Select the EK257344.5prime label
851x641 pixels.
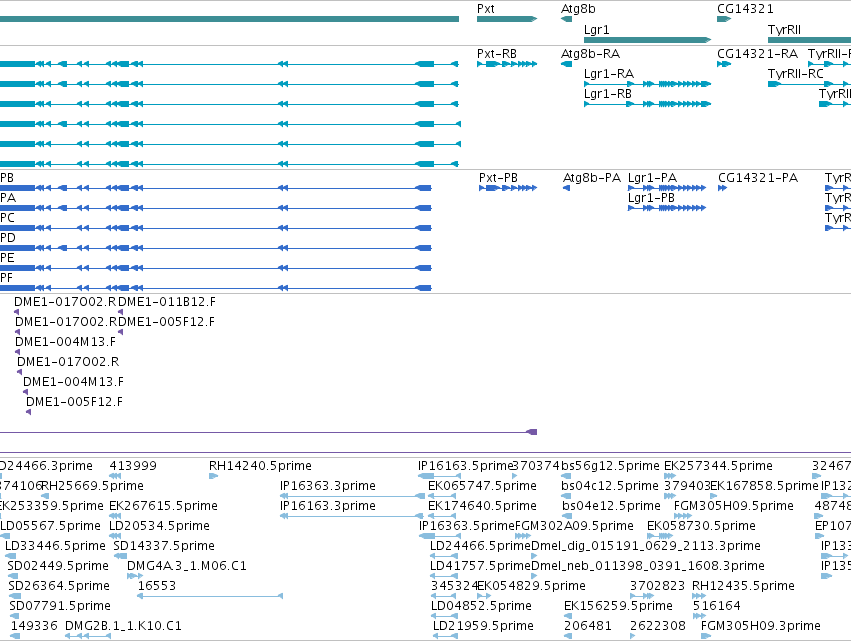[718, 466]
